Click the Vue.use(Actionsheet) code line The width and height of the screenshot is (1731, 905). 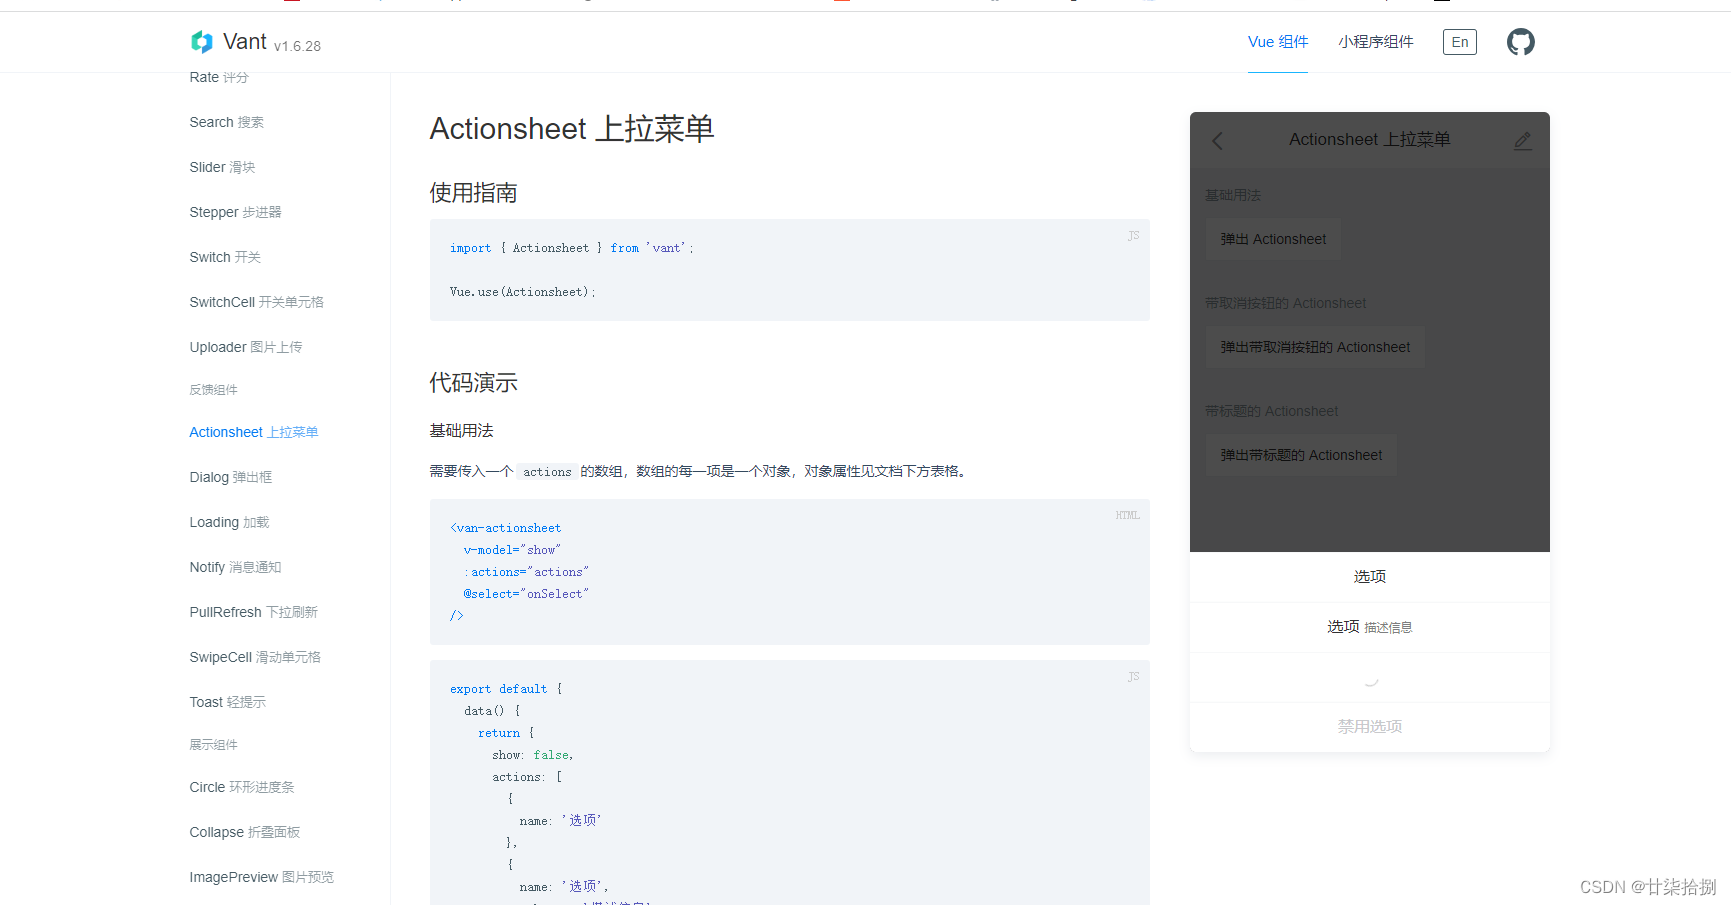[x=522, y=292]
